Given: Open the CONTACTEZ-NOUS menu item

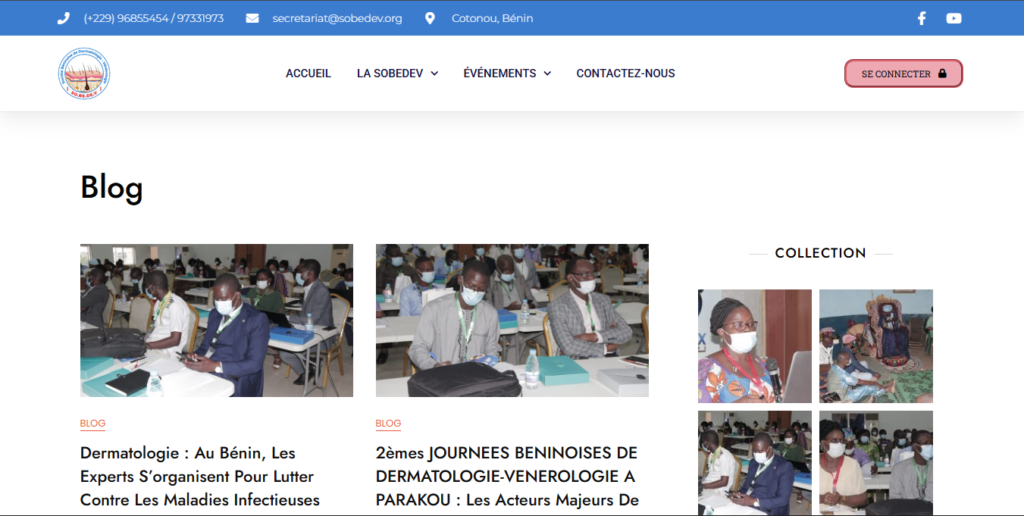Looking at the screenshot, I should point(626,73).
